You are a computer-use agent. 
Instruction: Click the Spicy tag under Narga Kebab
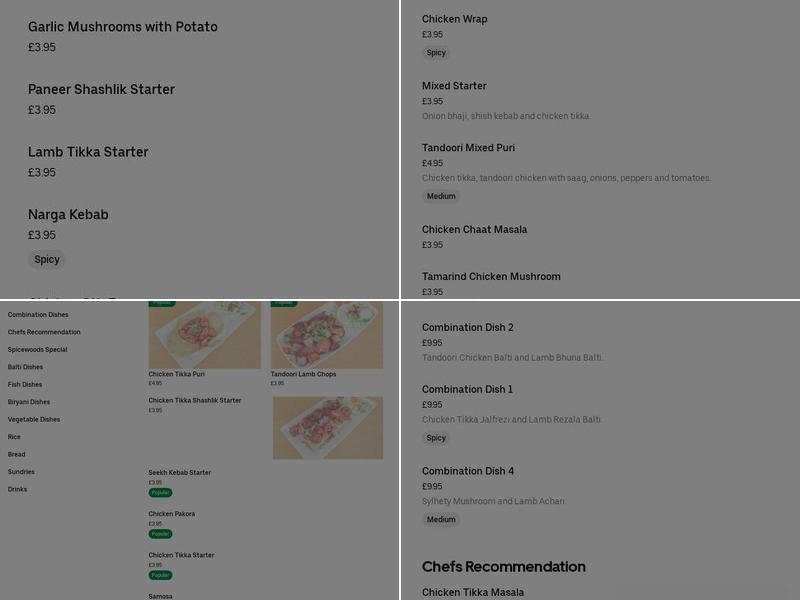click(x=47, y=259)
